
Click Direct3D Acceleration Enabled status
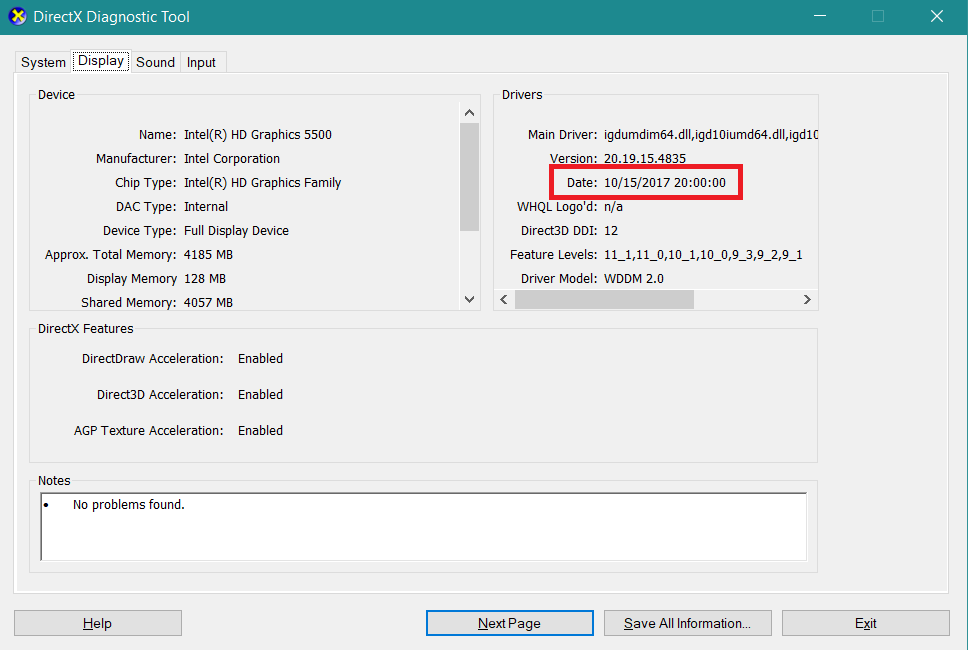260,394
